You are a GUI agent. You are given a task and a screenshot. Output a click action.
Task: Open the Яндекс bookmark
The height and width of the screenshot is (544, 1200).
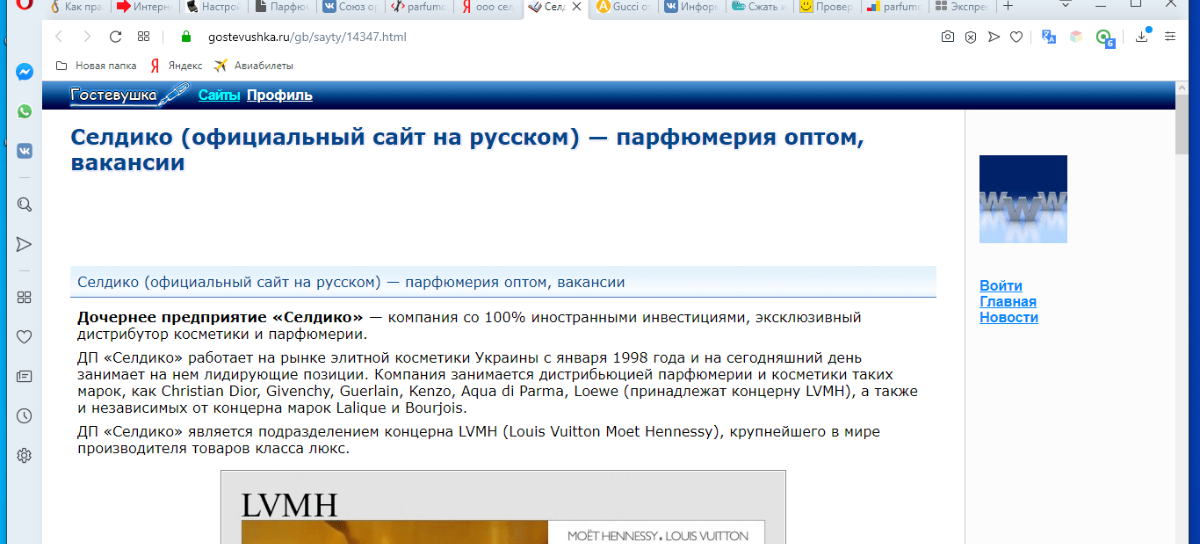[176, 66]
